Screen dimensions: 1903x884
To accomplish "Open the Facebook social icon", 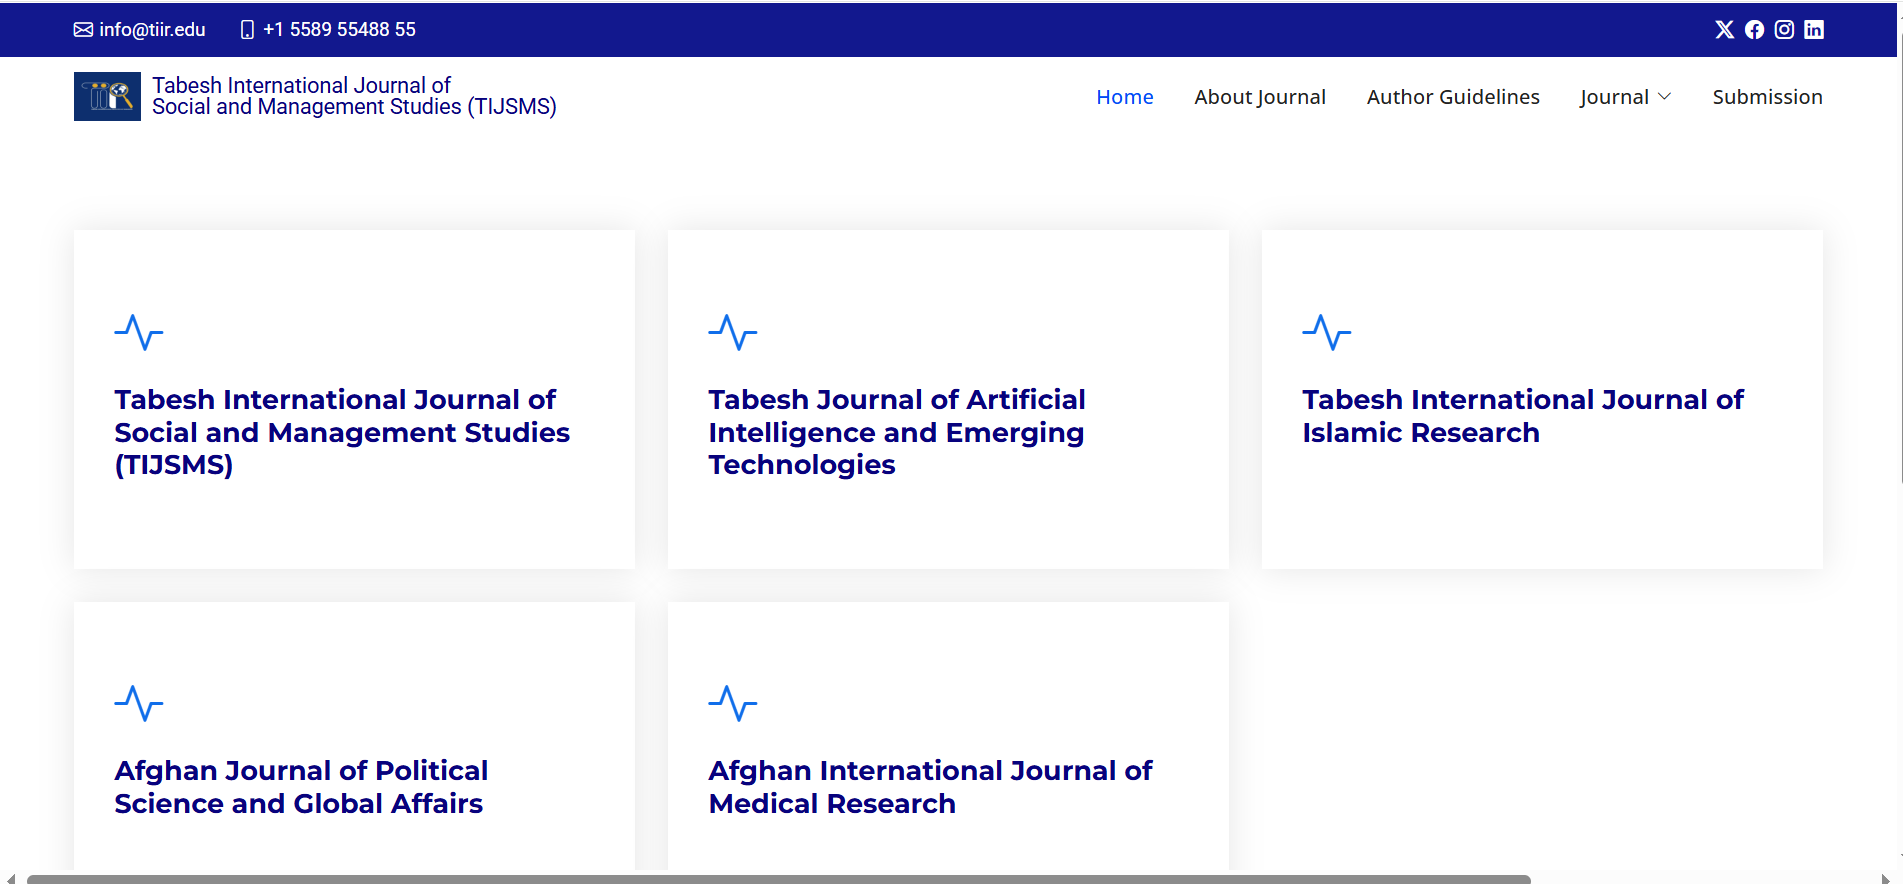I will 1754,30.
